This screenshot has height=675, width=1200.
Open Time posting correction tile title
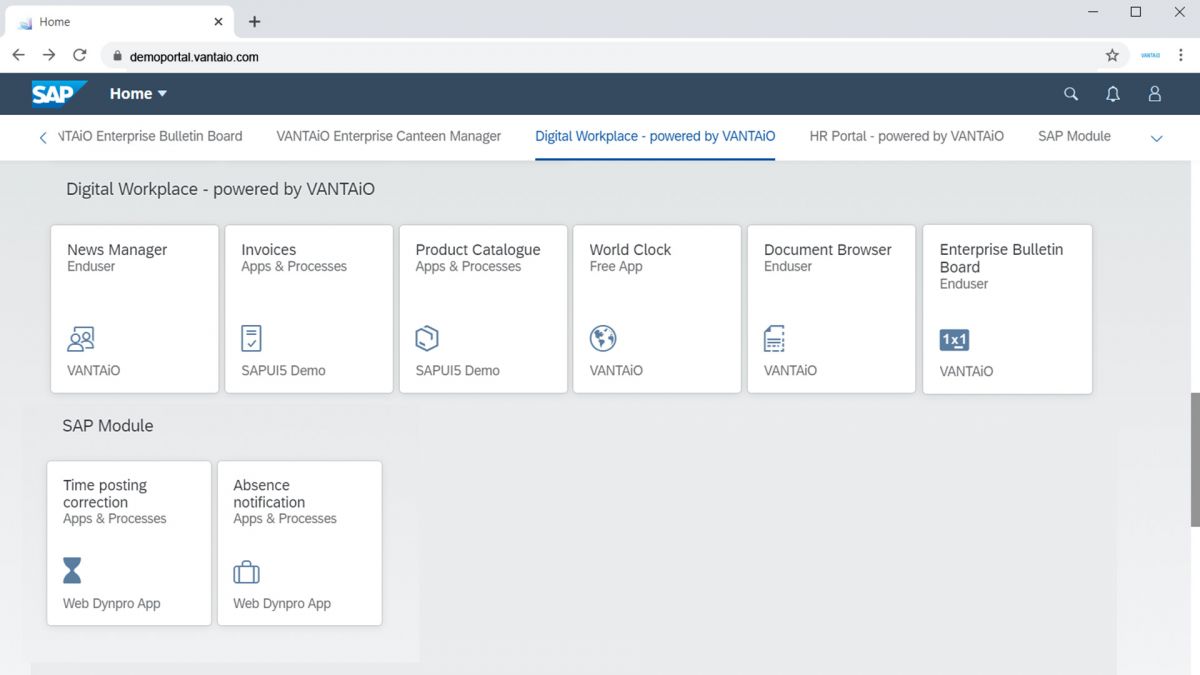(105, 494)
